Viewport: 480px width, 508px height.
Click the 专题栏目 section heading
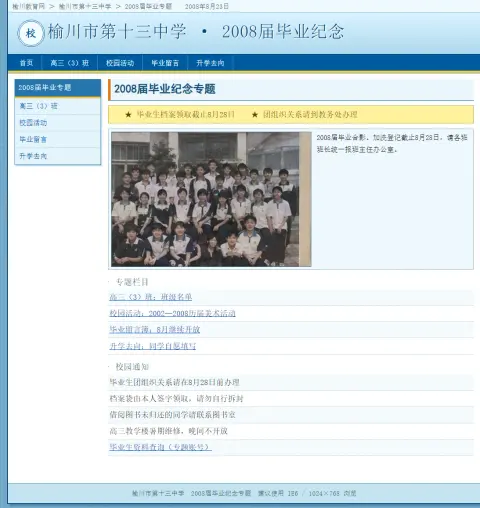[x=132, y=282]
